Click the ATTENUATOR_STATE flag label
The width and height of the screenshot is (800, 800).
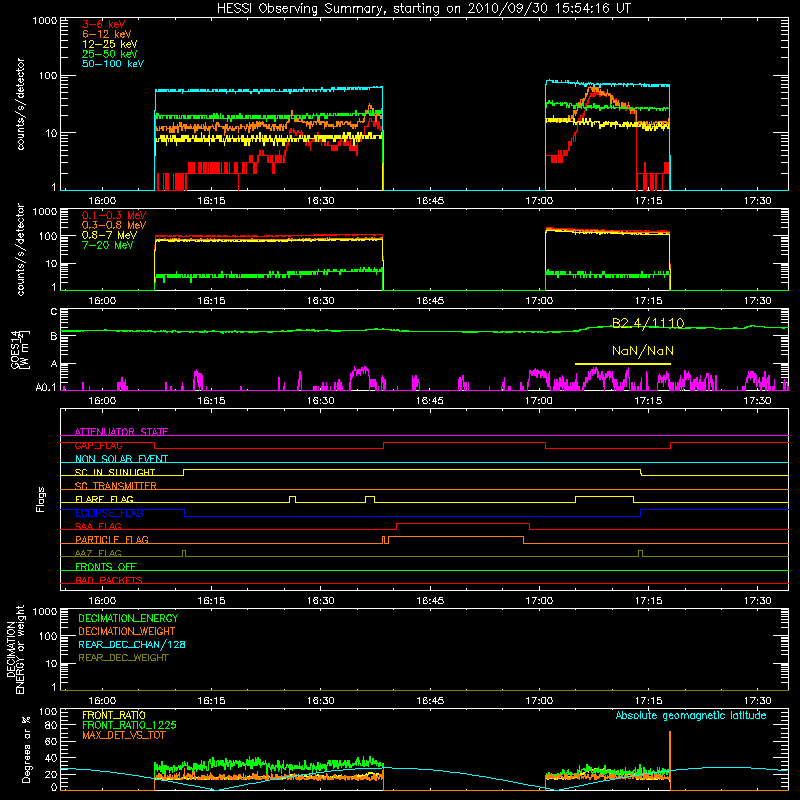tap(121, 432)
